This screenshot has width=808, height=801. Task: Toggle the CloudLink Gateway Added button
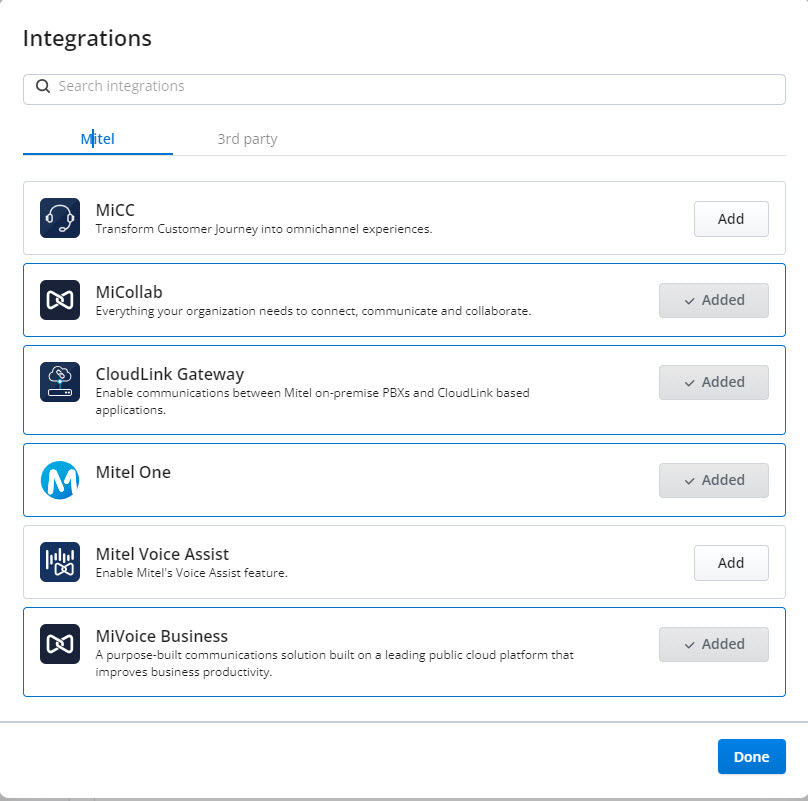tap(713, 382)
